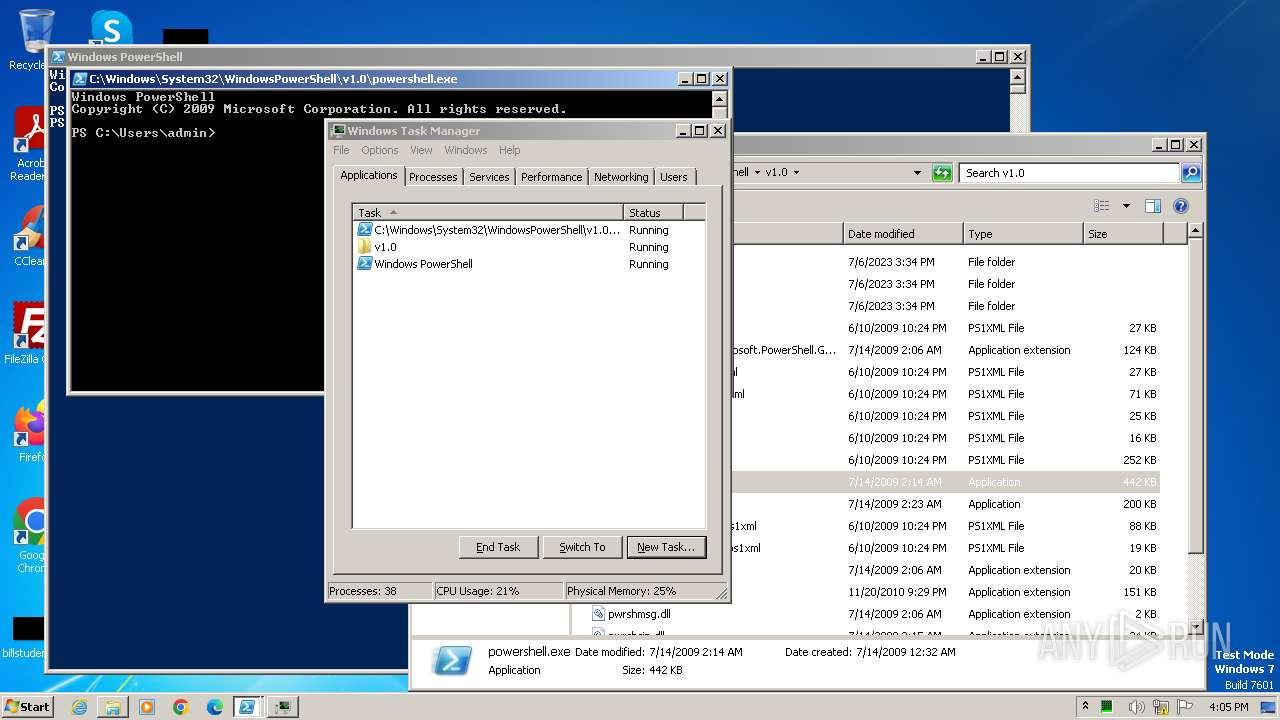Open the Users tab
The height and width of the screenshot is (720, 1280).
point(674,177)
